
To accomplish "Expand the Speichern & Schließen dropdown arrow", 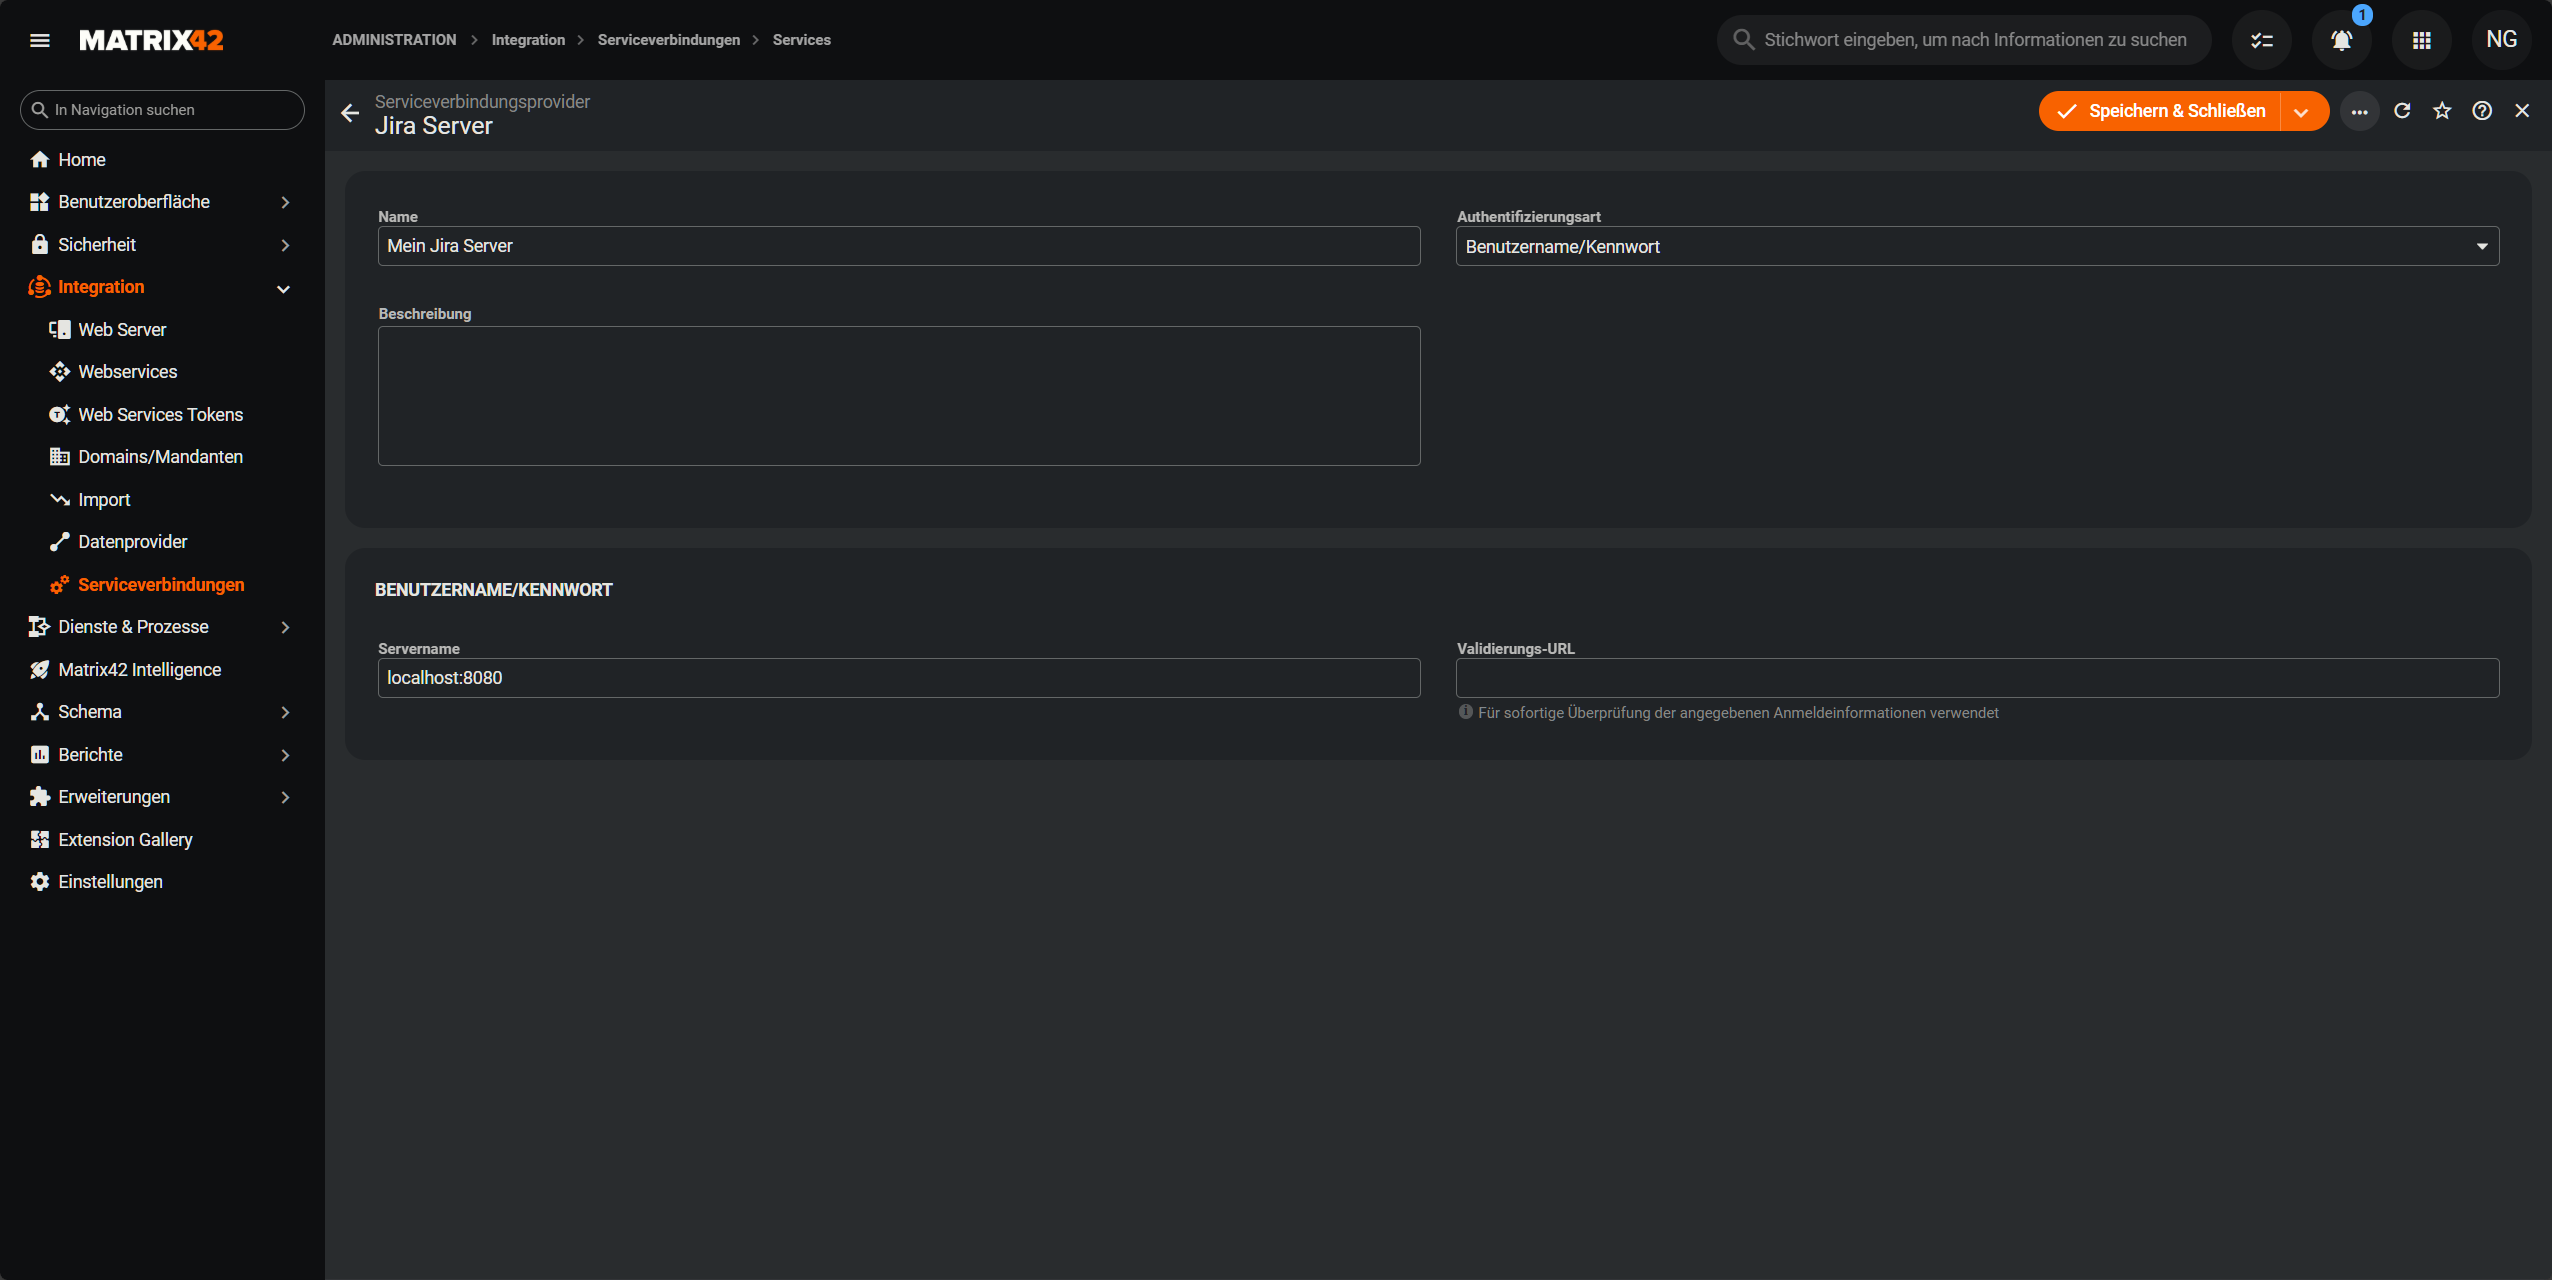I will point(2301,111).
